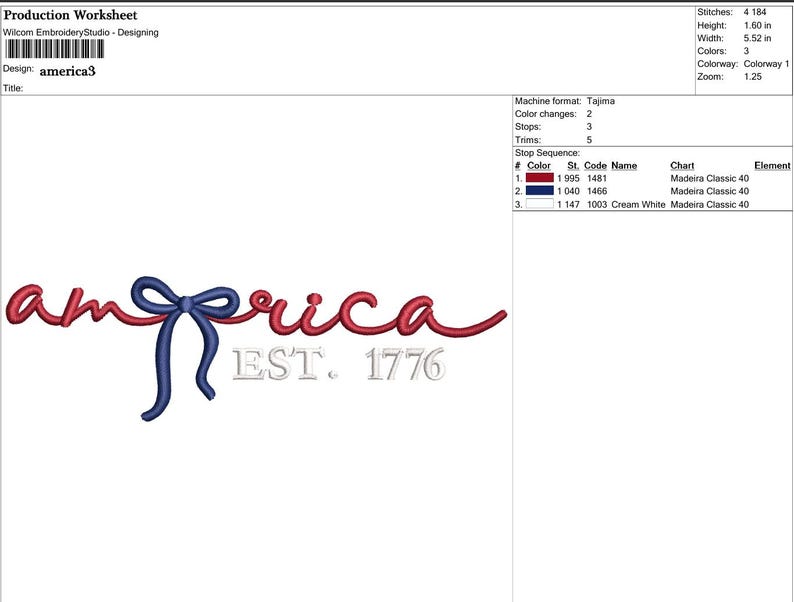This screenshot has width=794, height=602.
Task: Click the "Colorway:" label
Action: (x=718, y=64)
